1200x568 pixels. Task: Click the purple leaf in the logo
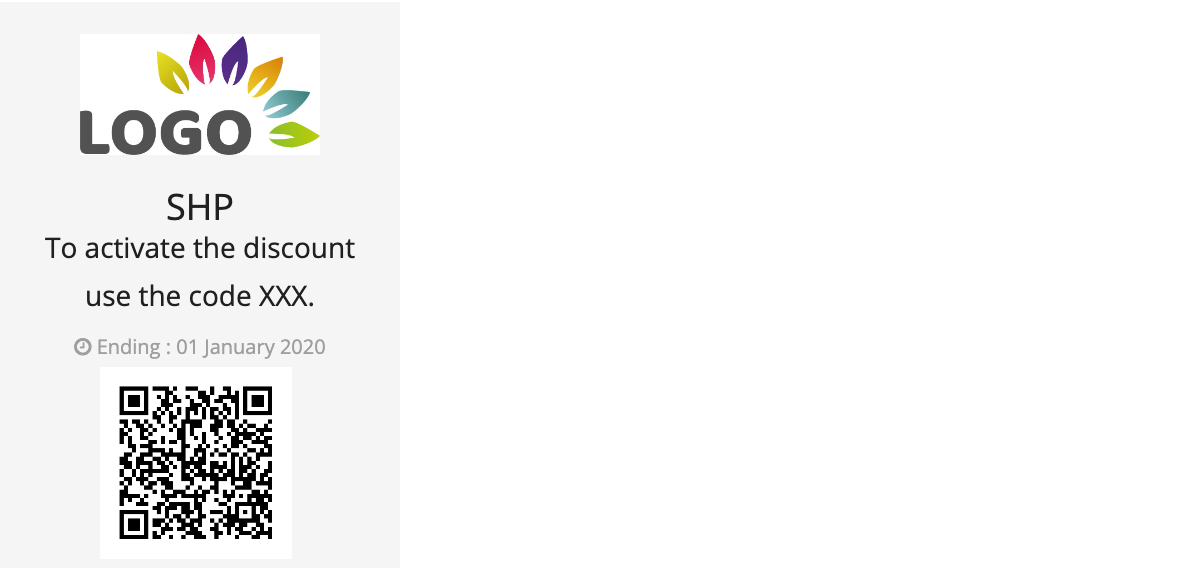[235, 61]
